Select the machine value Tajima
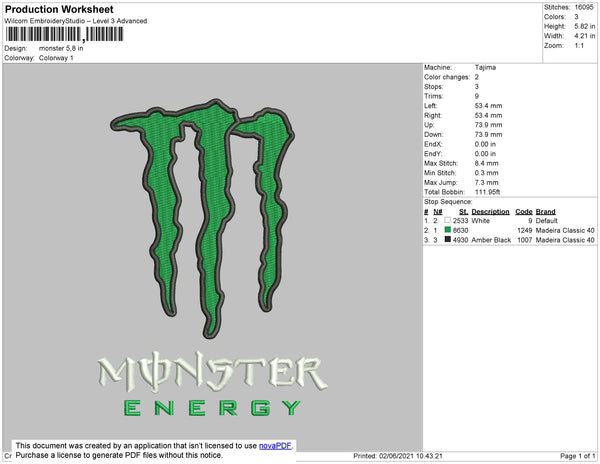The width and height of the screenshot is (600, 464). coord(485,67)
